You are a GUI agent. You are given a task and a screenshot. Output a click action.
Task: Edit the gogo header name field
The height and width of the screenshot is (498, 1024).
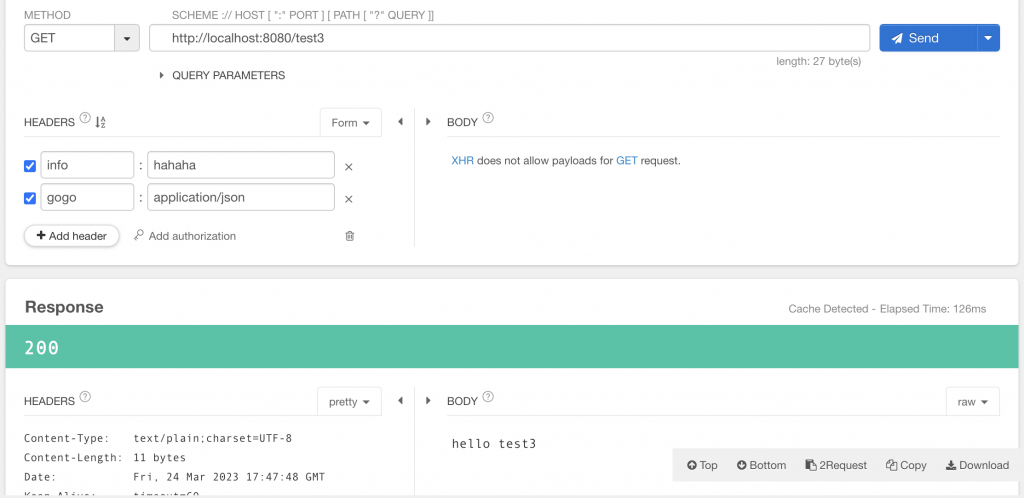pos(88,197)
